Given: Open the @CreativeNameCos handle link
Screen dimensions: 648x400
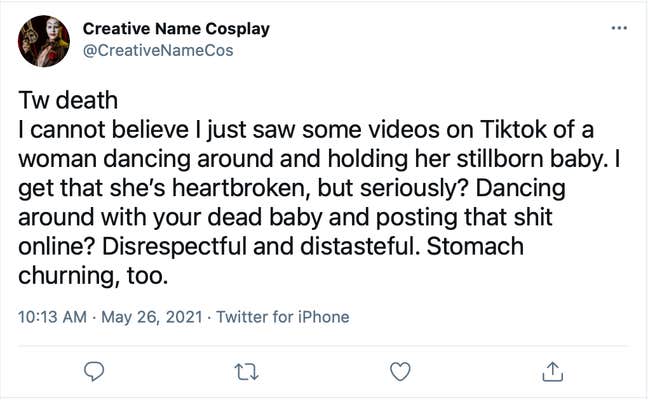Looking at the screenshot, I should point(157,50).
